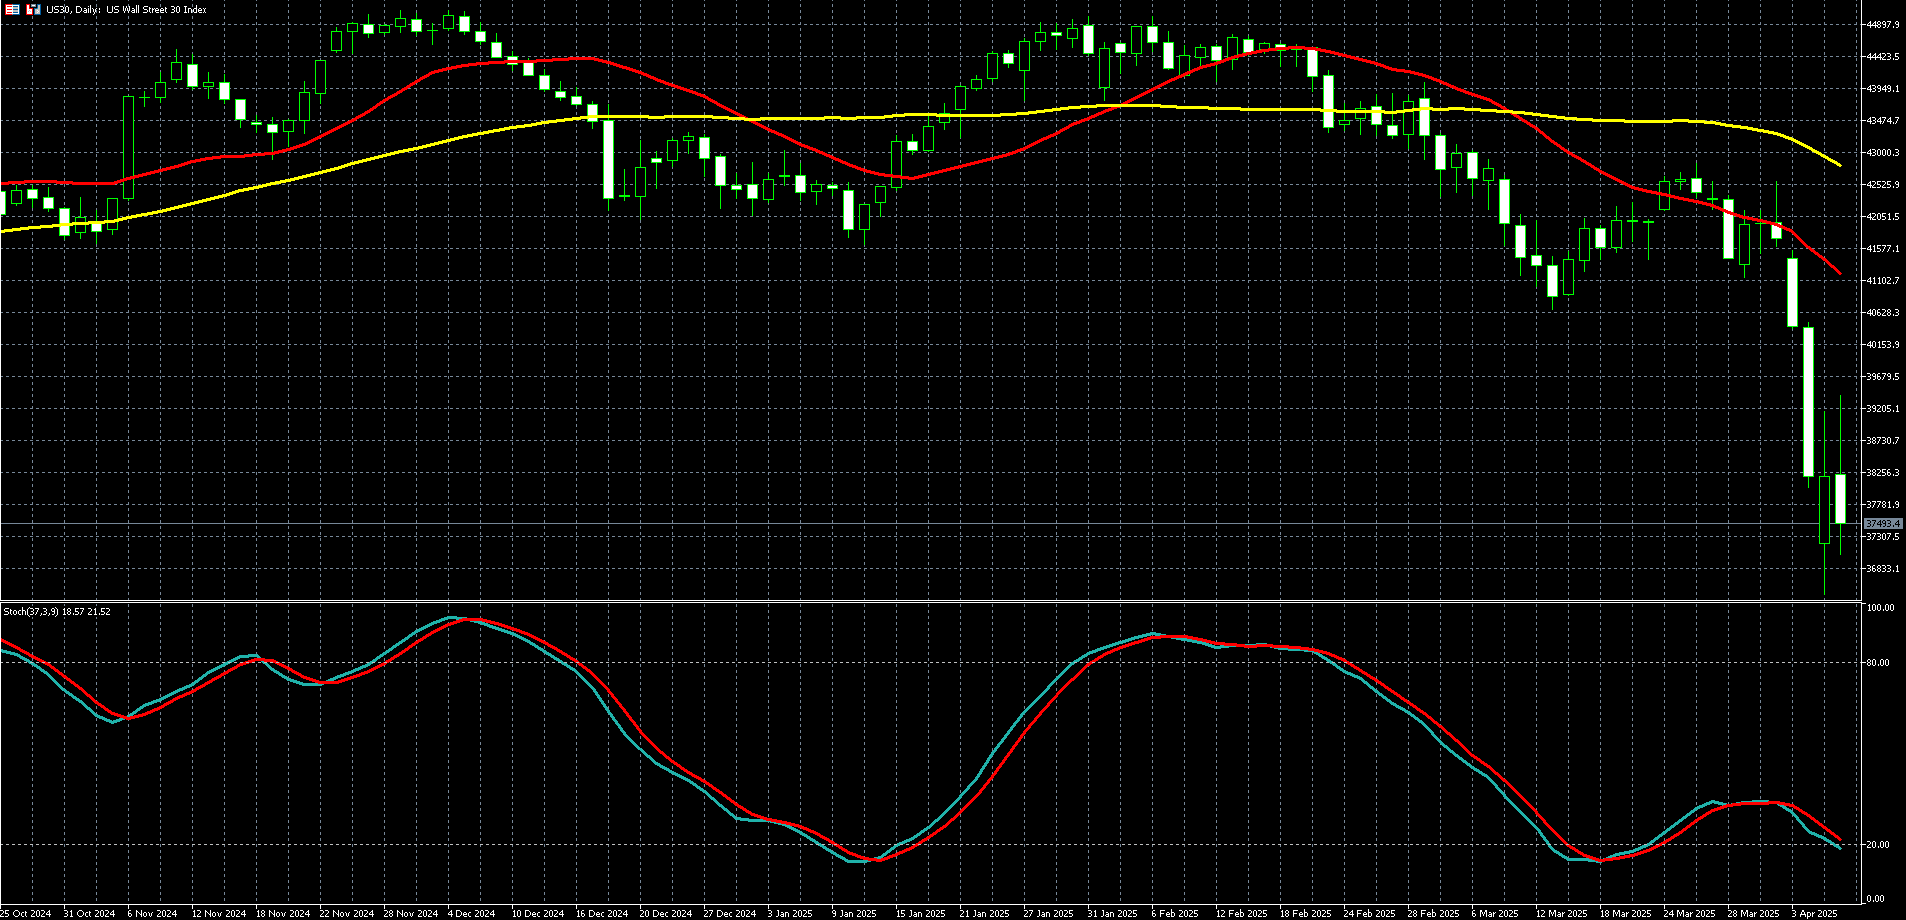Select the 4 Dec 2024 date label
The width and height of the screenshot is (1906, 920).
(470, 913)
